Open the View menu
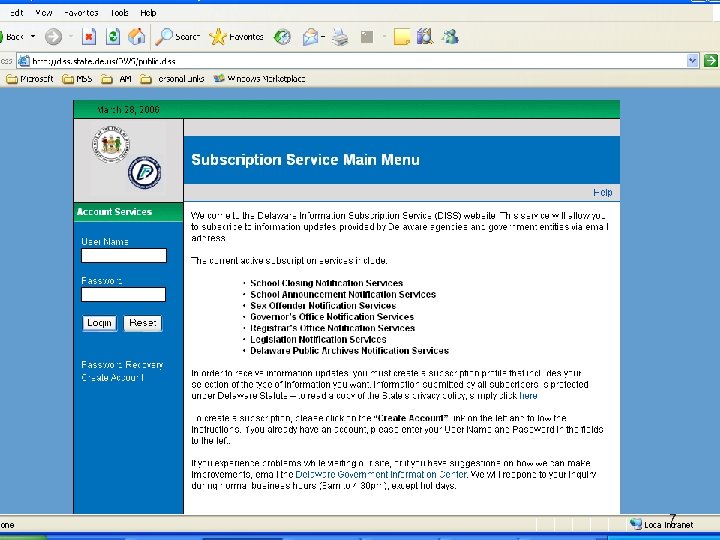The height and width of the screenshot is (540, 720). pos(44,13)
